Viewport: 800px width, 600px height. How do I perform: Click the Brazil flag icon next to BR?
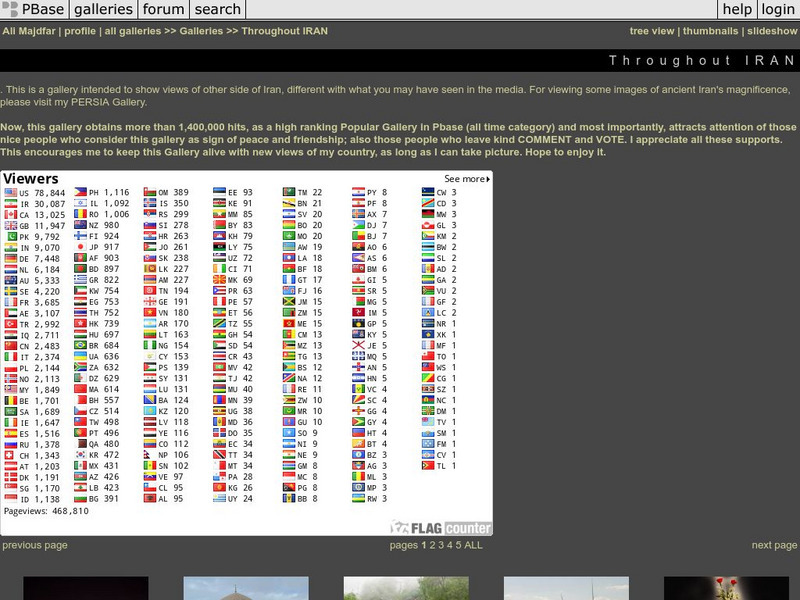point(80,345)
